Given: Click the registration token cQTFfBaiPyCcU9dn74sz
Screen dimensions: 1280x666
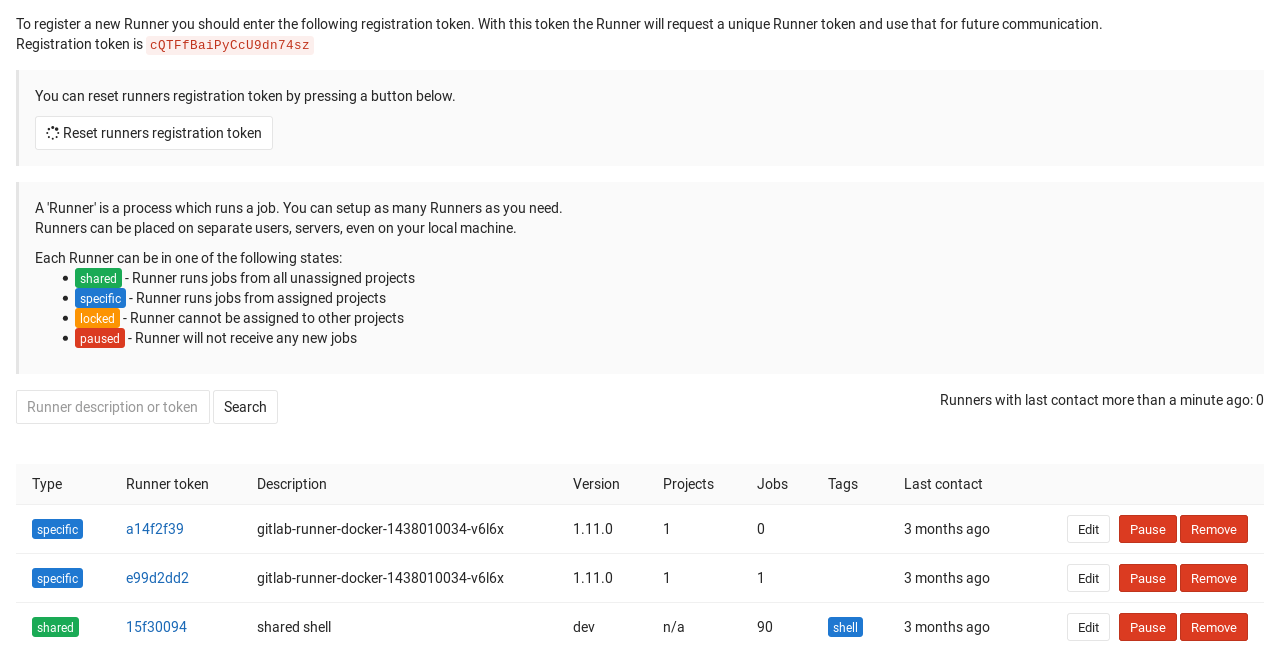Looking at the screenshot, I should pyautogui.click(x=230, y=44).
